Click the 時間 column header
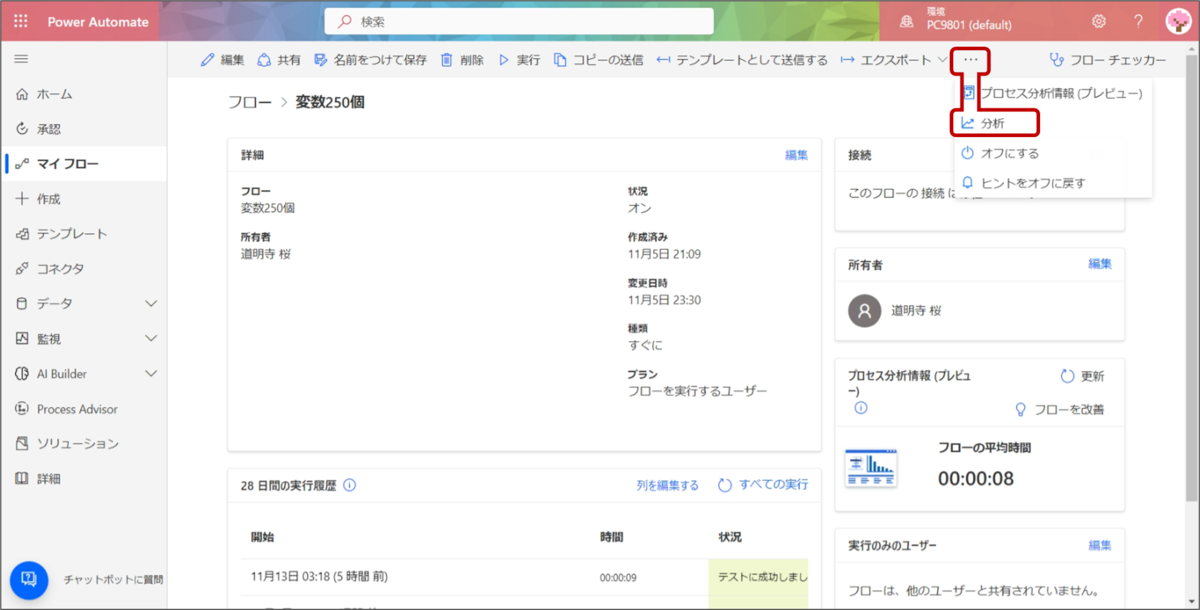 612,537
